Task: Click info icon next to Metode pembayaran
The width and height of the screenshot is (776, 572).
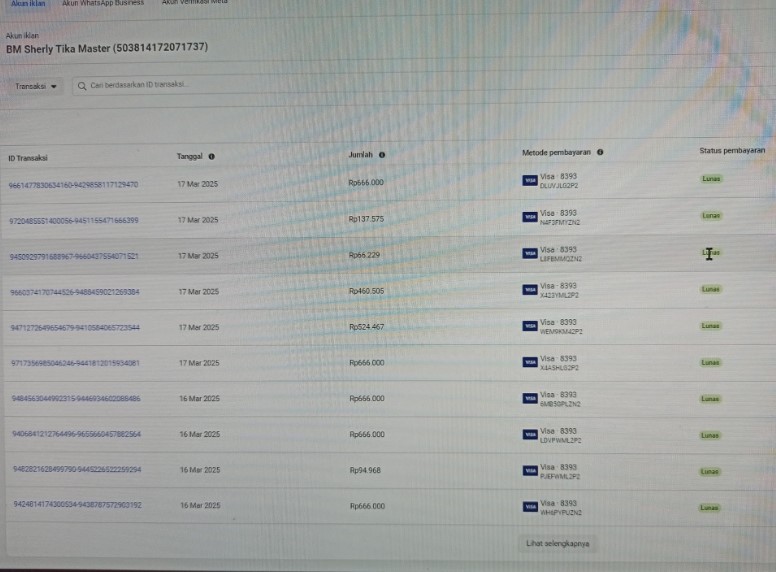Action: [600, 152]
